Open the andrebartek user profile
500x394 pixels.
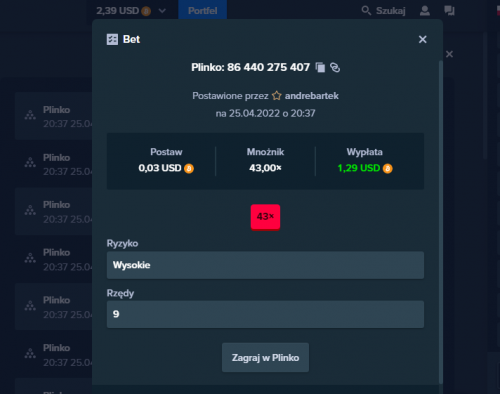pyautogui.click(x=312, y=96)
